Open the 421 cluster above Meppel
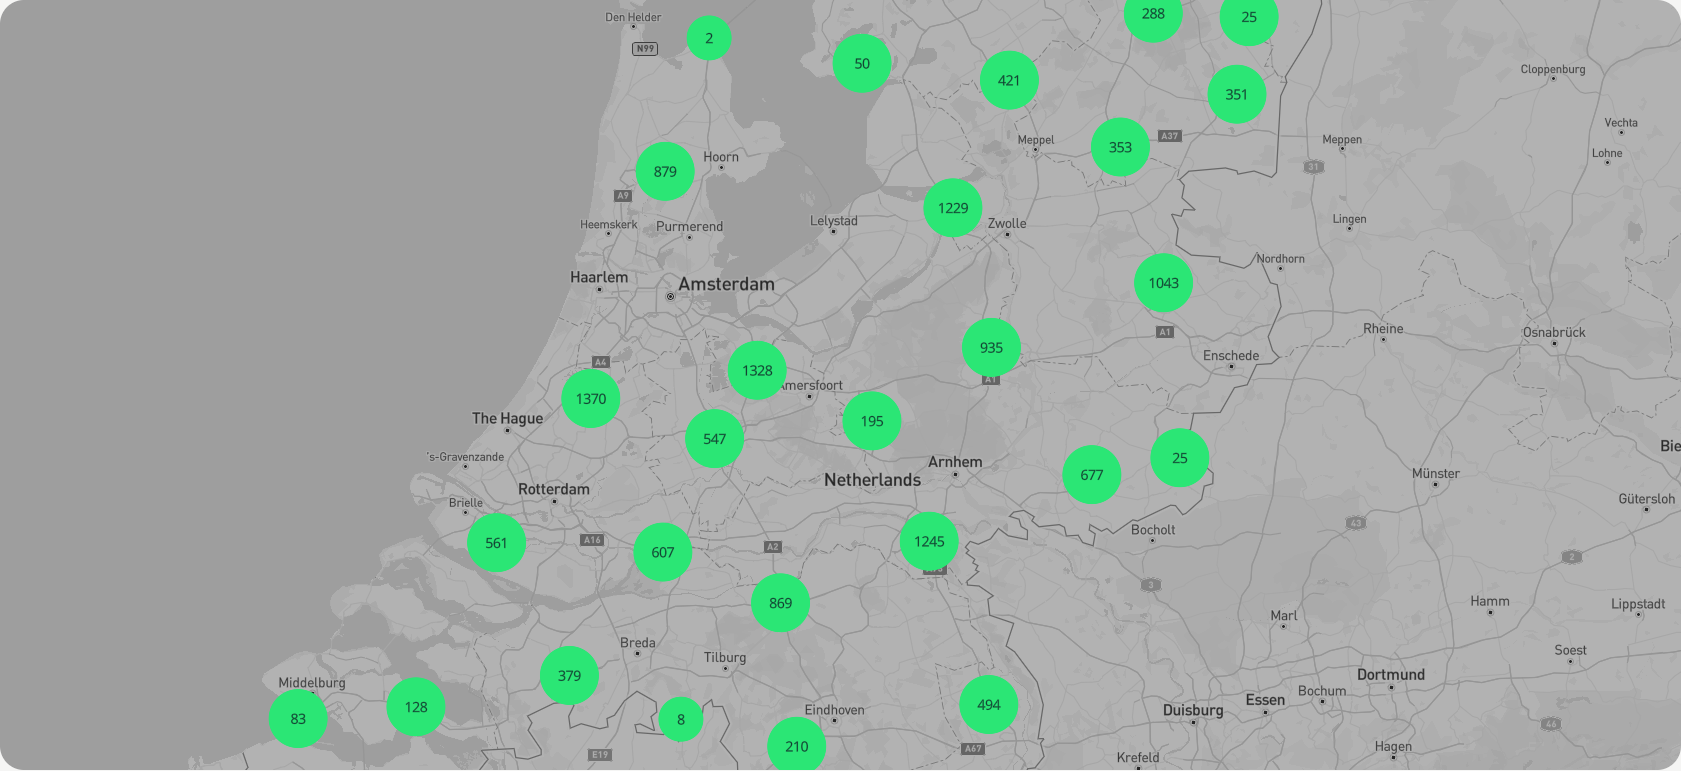This screenshot has width=1681, height=771. pos(1009,81)
